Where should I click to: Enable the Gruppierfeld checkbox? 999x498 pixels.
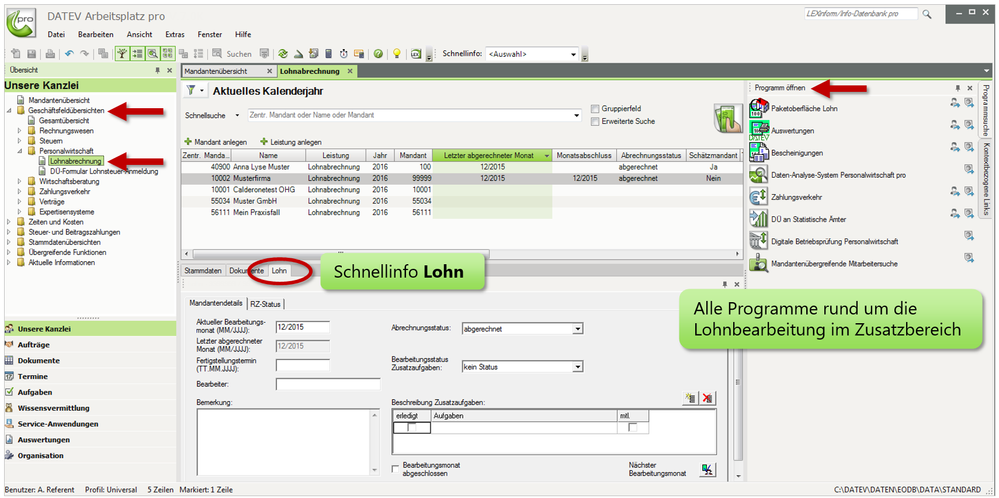[x=595, y=108]
